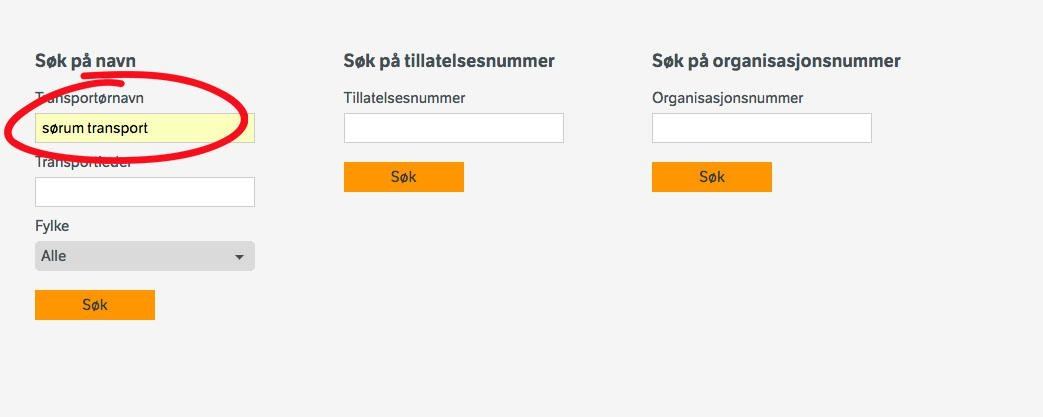1043x417 pixels.
Task: Click the 'Søk på navn' heading
Action: (x=85, y=61)
